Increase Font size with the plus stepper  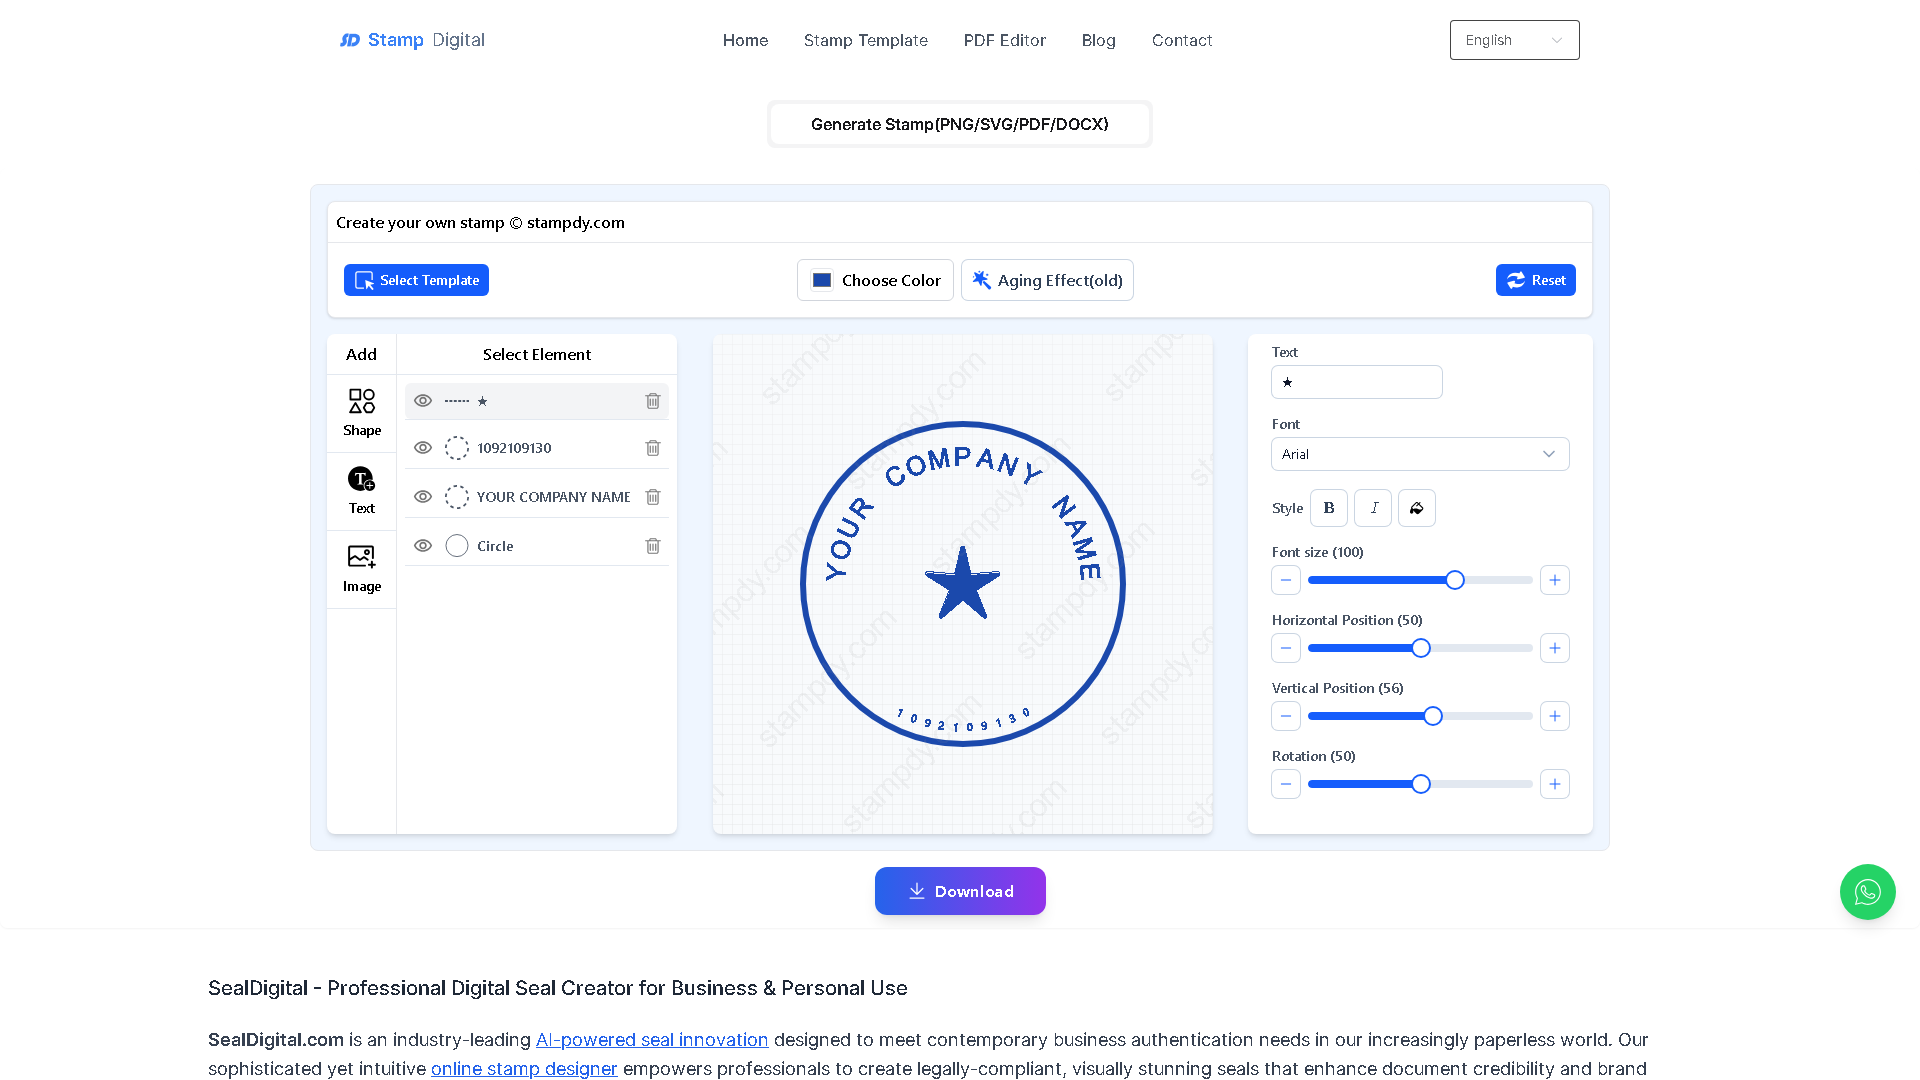click(x=1554, y=580)
